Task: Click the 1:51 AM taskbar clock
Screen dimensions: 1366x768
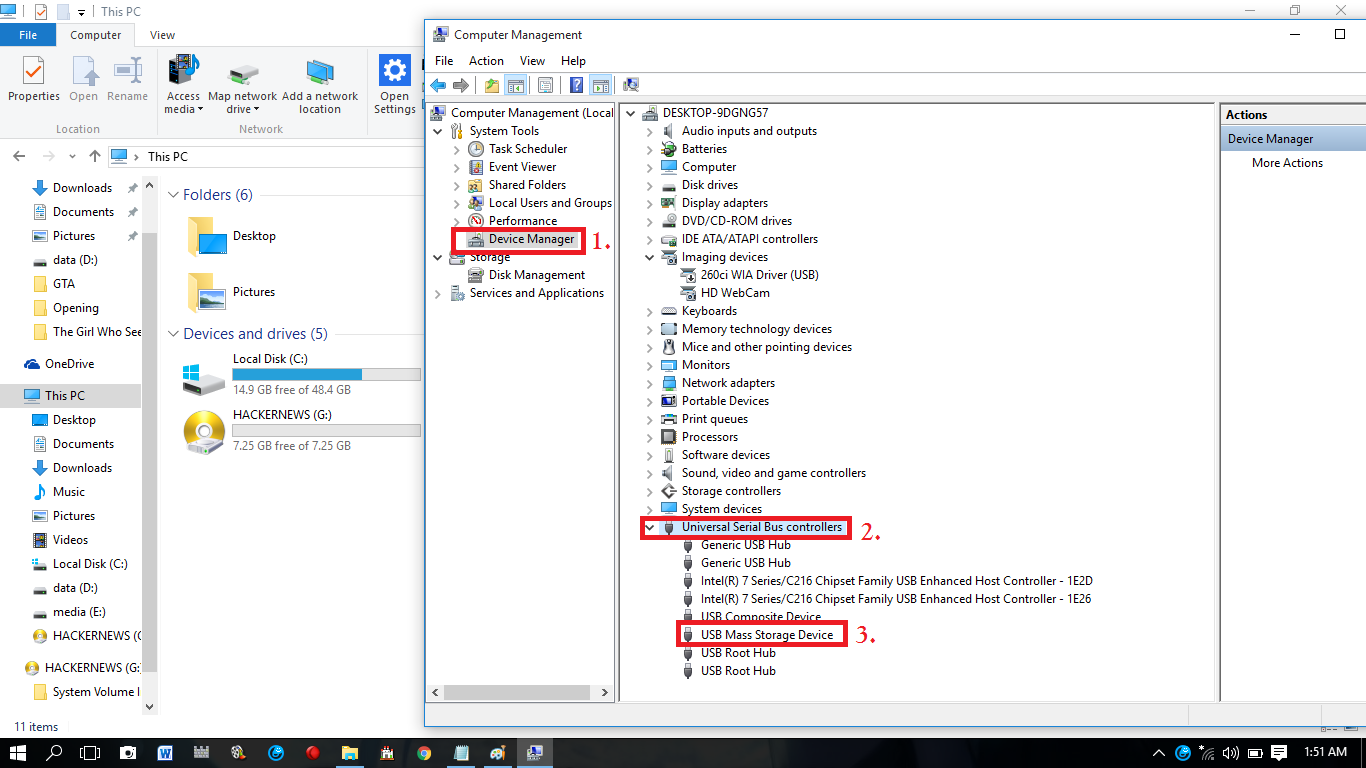Action: 1325,752
